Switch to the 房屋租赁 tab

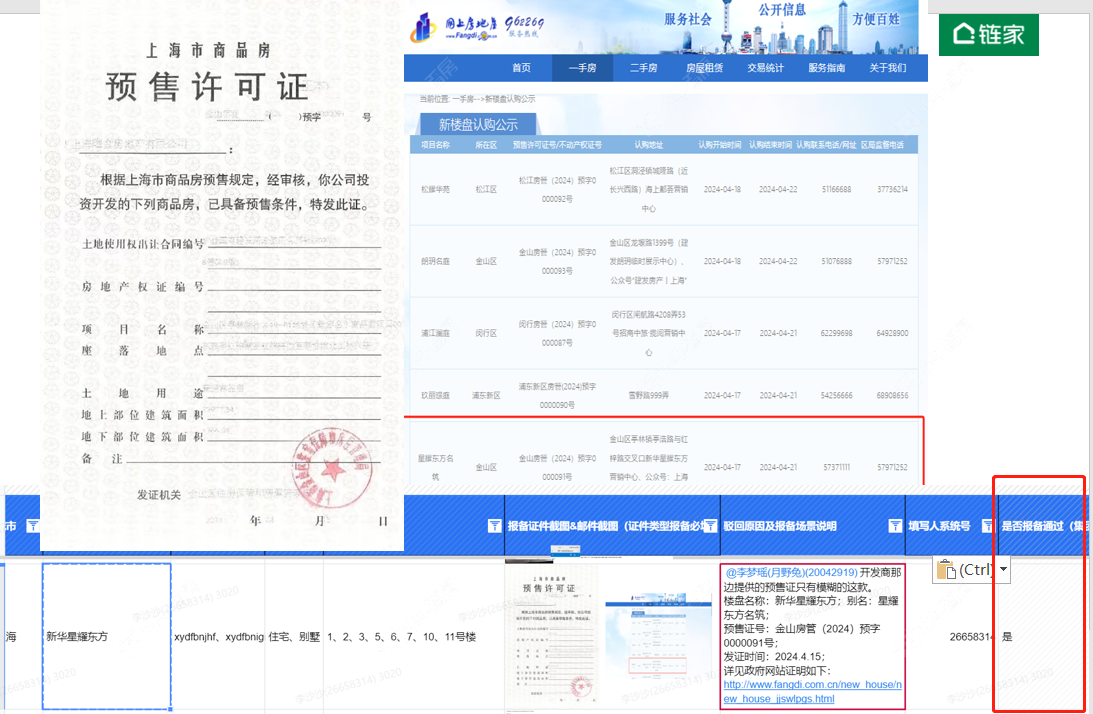coord(705,67)
